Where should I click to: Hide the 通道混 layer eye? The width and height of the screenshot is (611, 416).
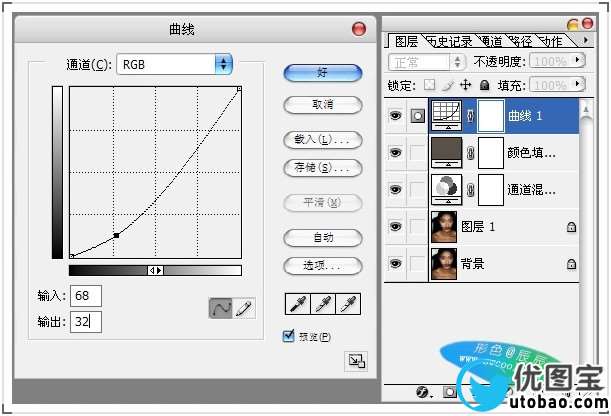[396, 190]
